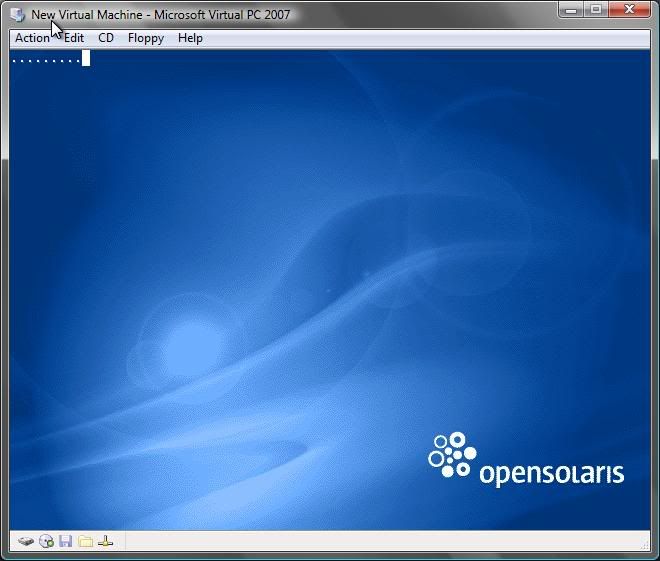Open the Edit menu
The image size is (660, 561).
tap(74, 38)
